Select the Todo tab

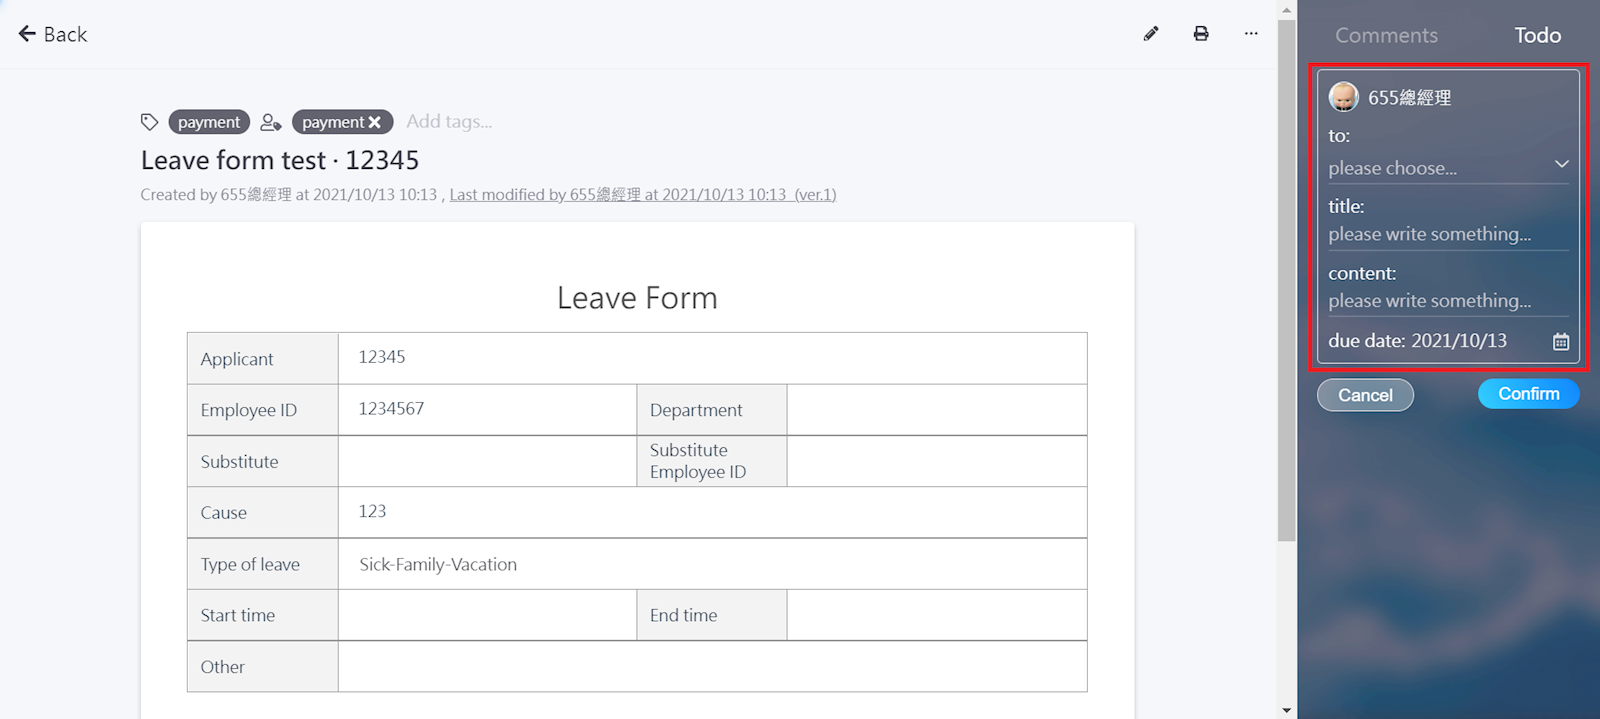pyautogui.click(x=1537, y=35)
